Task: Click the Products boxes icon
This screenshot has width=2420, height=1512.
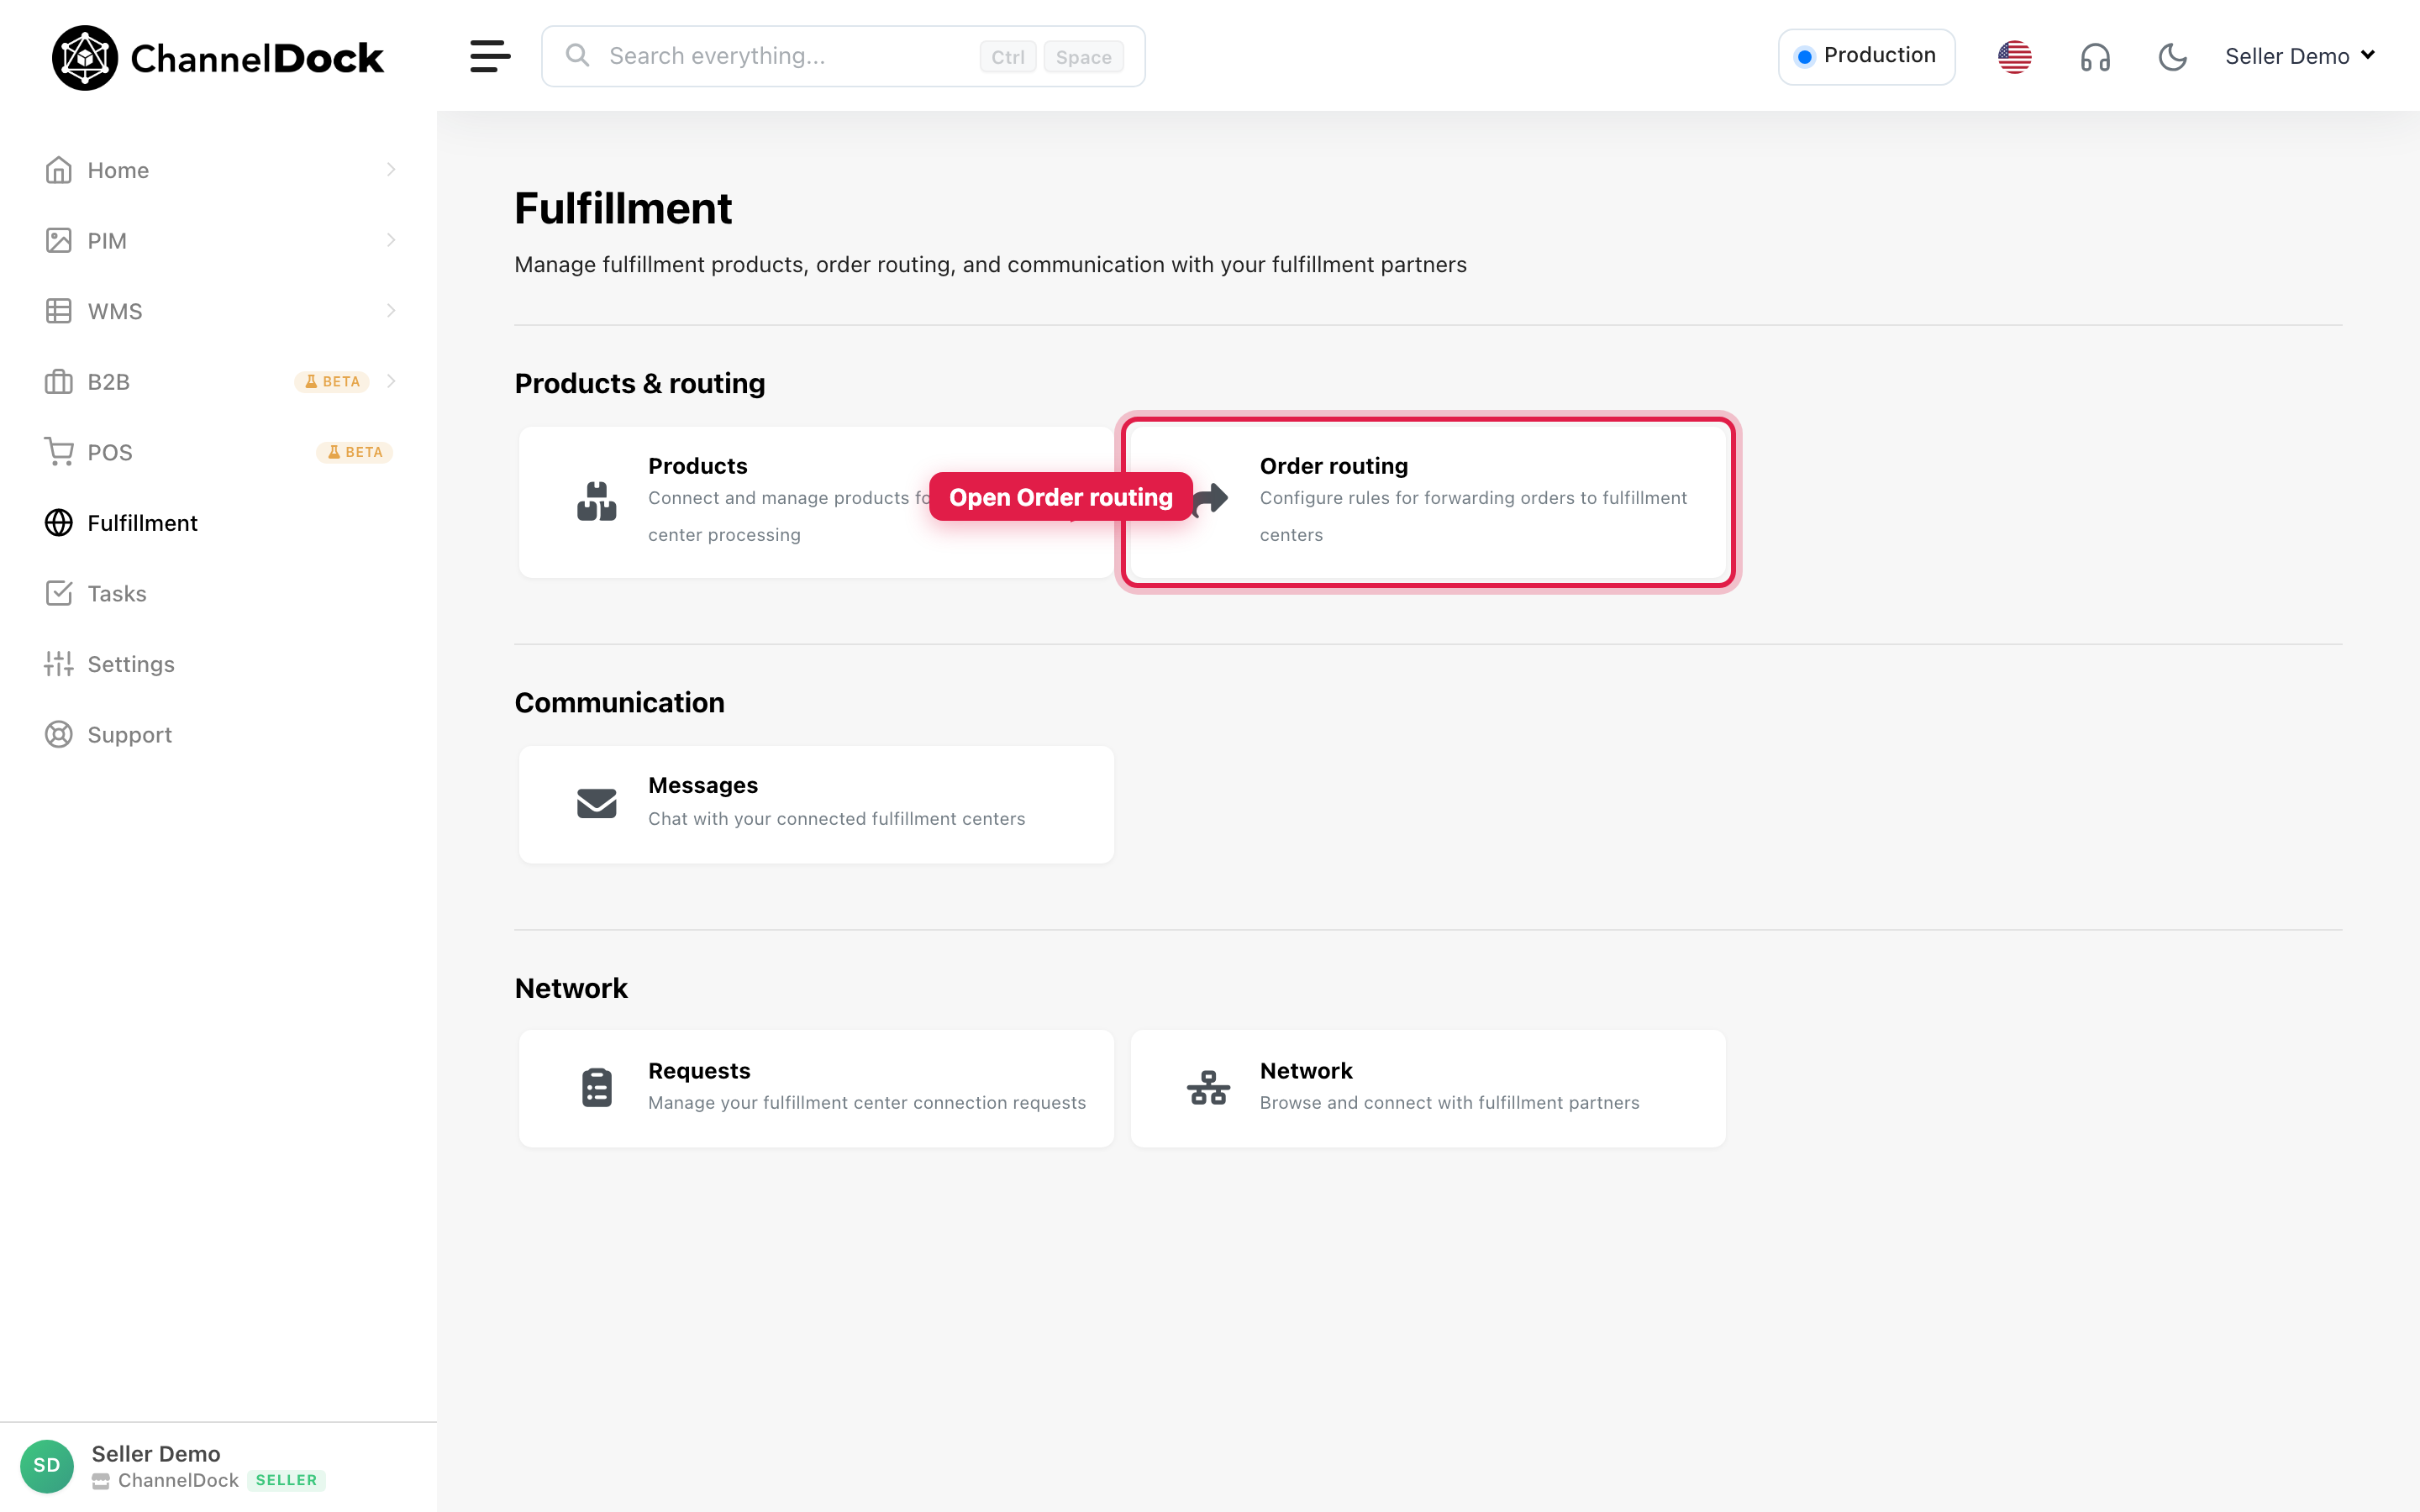Action: click(x=597, y=501)
